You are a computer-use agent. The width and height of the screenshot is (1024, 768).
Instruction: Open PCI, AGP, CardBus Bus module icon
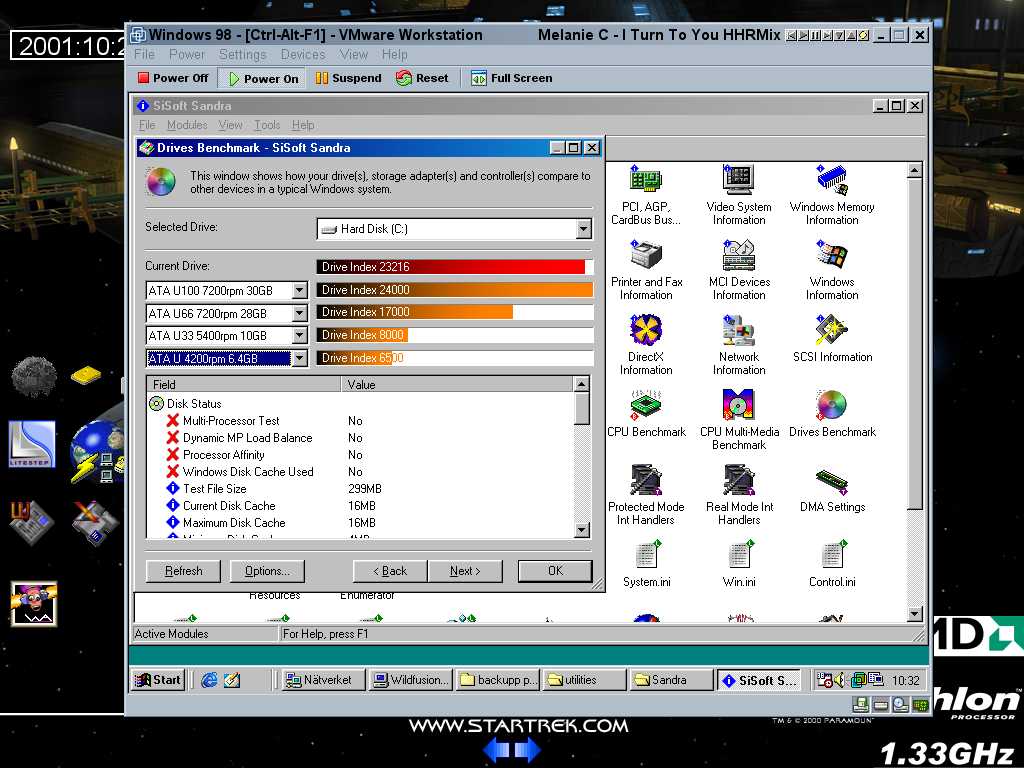tap(646, 179)
